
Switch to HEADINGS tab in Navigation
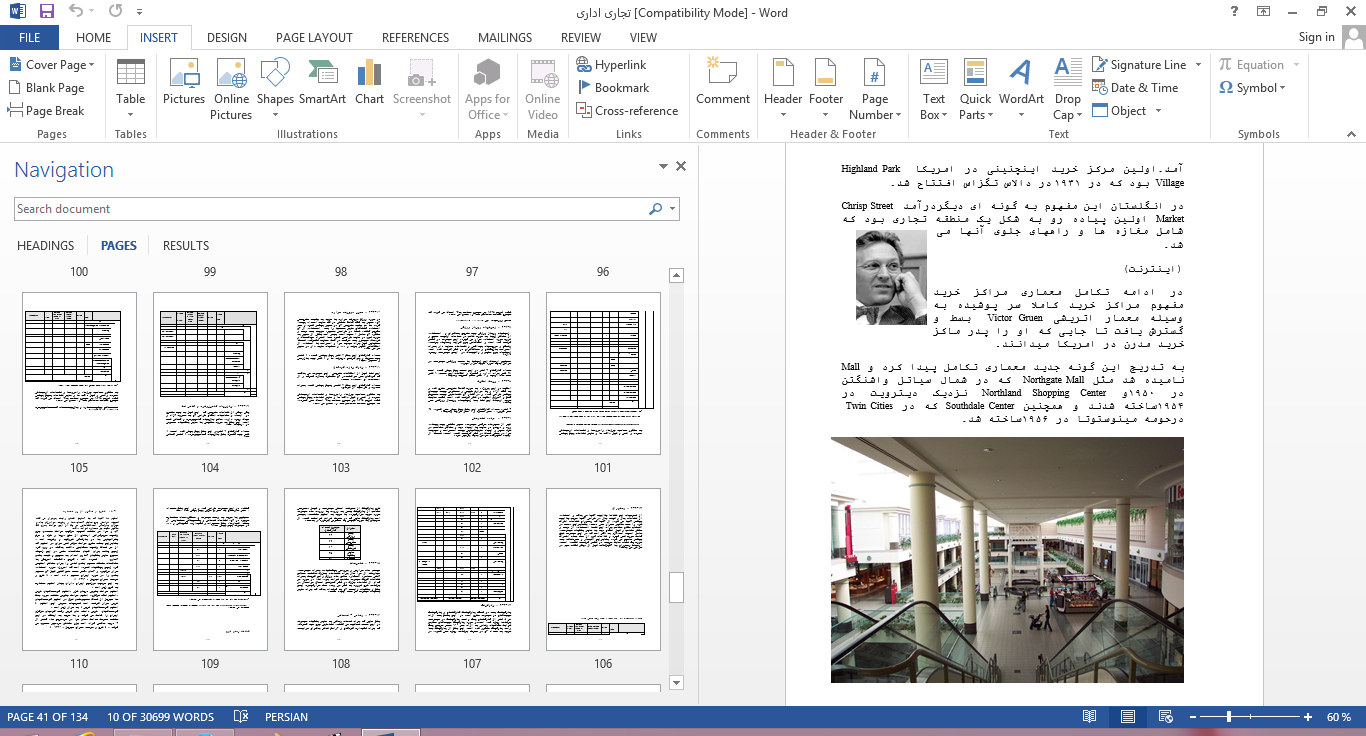coord(46,246)
